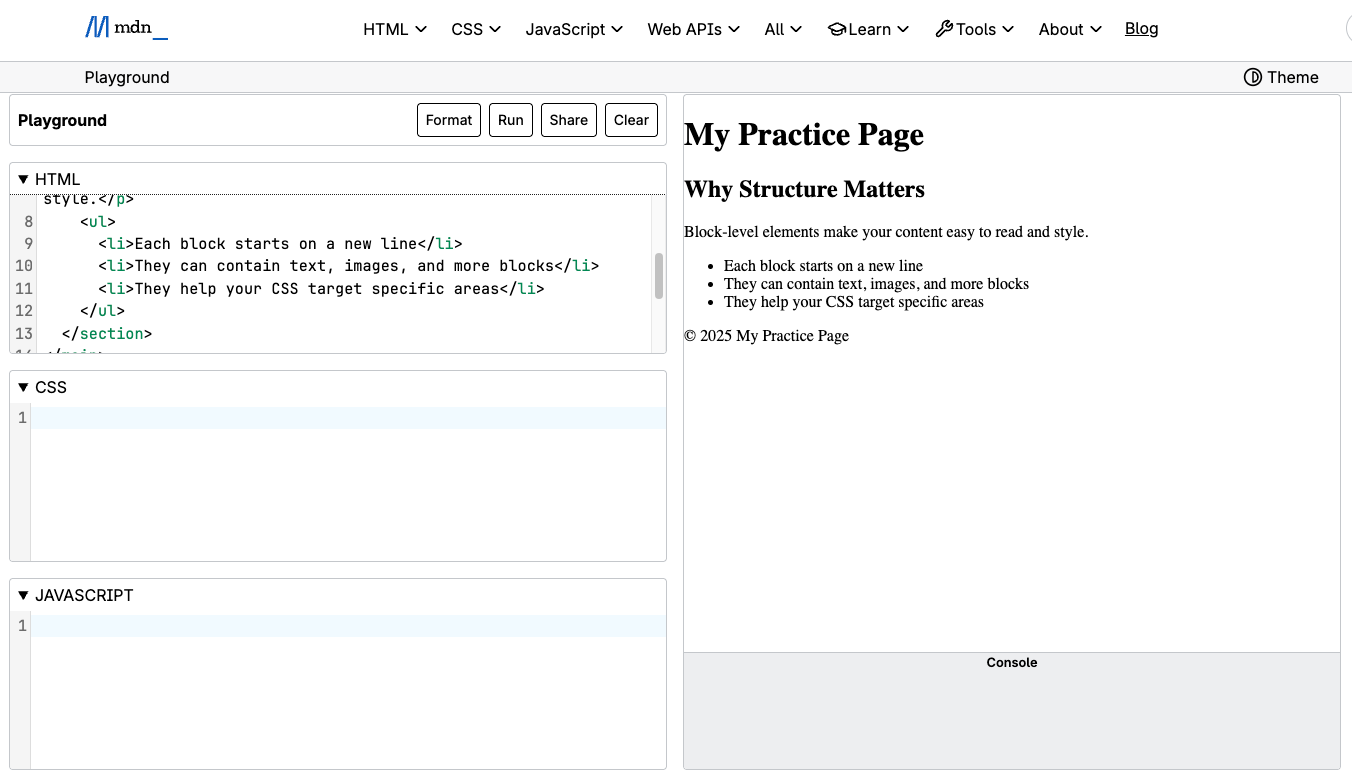The image size is (1352, 782).
Task: Clear the playground editors
Action: (x=632, y=120)
